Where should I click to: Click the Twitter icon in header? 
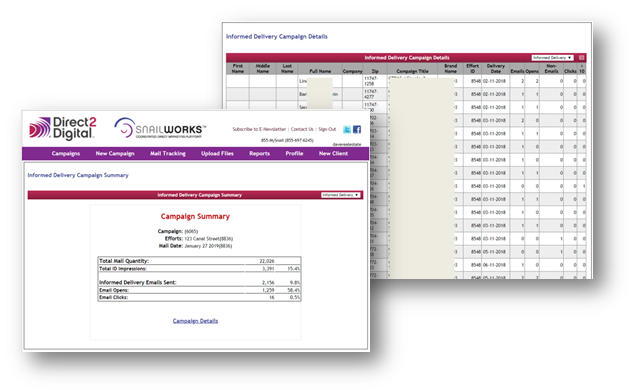pyautogui.click(x=347, y=129)
